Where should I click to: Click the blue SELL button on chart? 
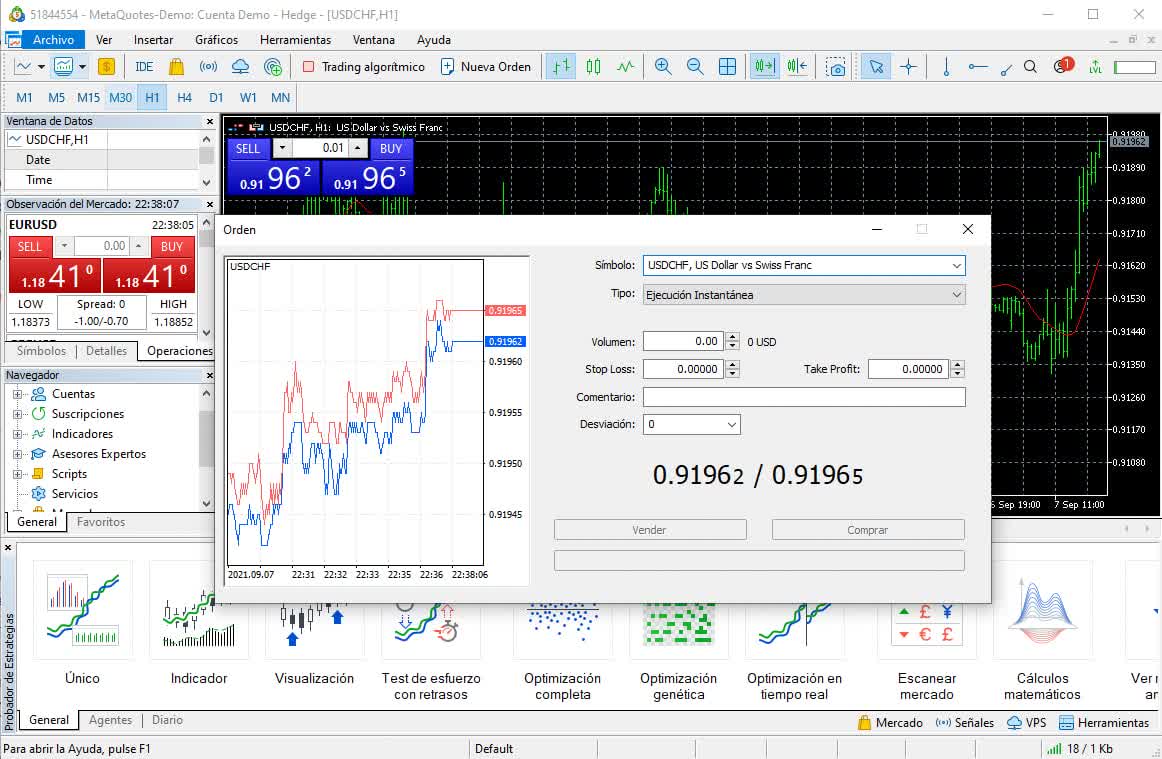pyautogui.click(x=248, y=148)
